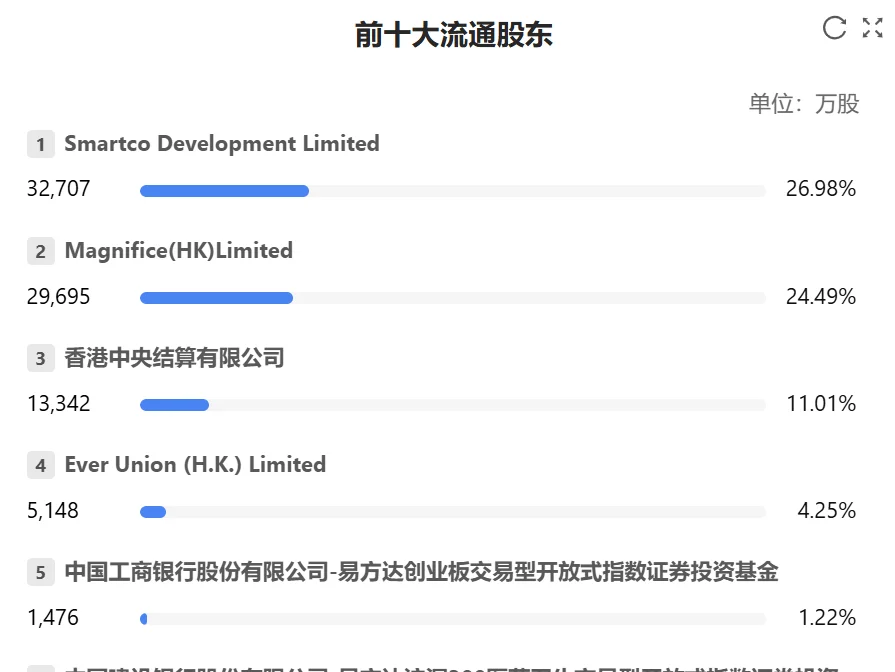The height and width of the screenshot is (672, 895).
Task: Select the Ever Union (H.K.) Limited entry
Action: tap(195, 465)
